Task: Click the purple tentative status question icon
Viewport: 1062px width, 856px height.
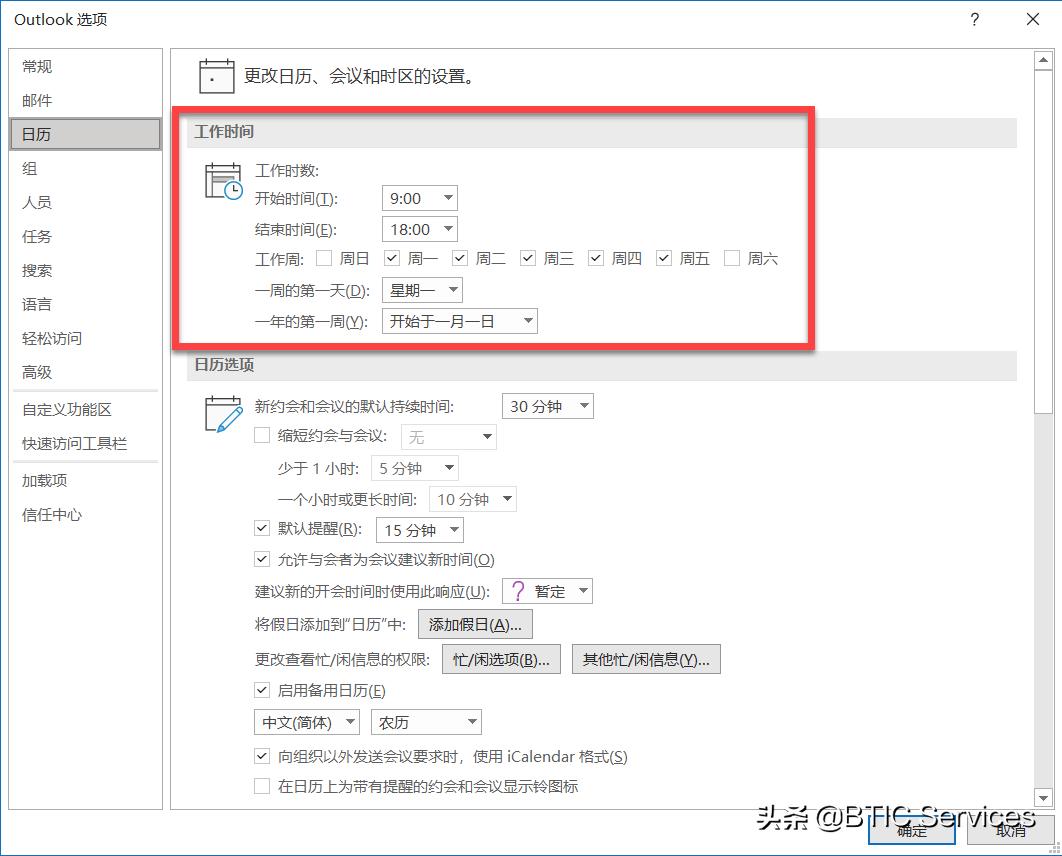Action: tap(519, 590)
